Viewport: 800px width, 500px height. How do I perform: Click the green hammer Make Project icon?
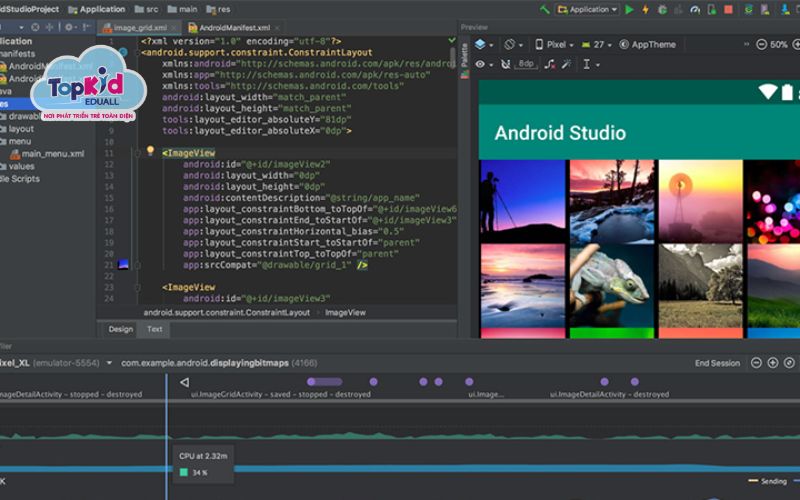click(x=544, y=9)
